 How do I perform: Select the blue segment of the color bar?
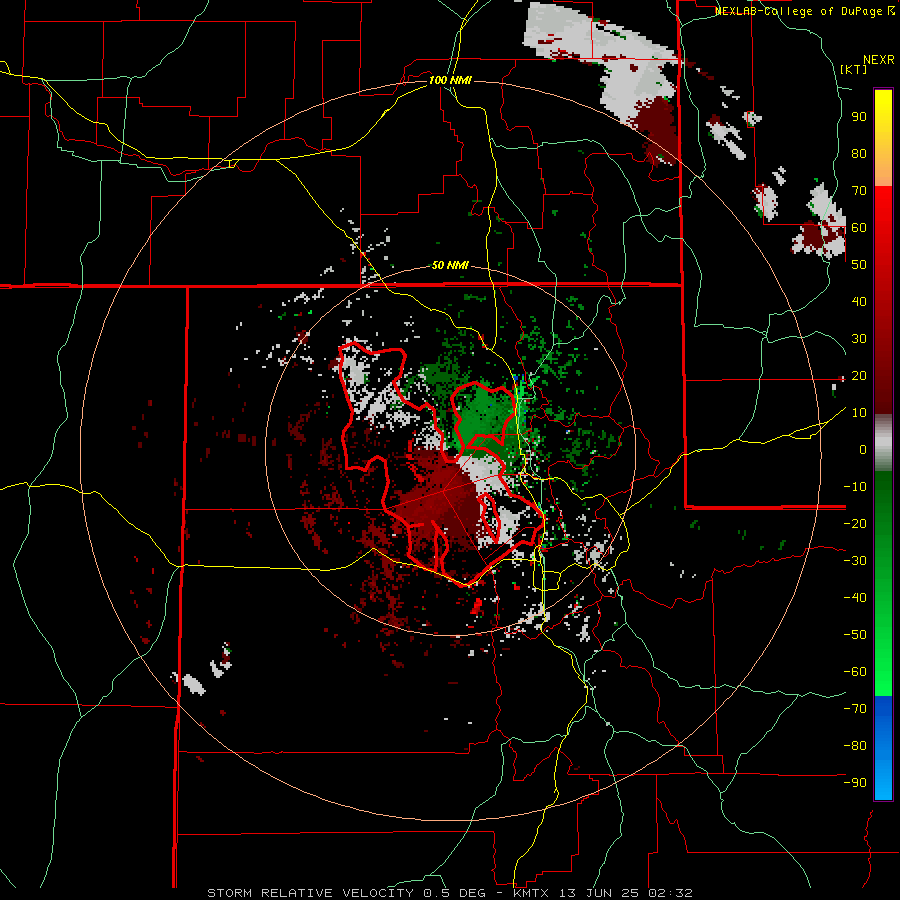(x=883, y=748)
